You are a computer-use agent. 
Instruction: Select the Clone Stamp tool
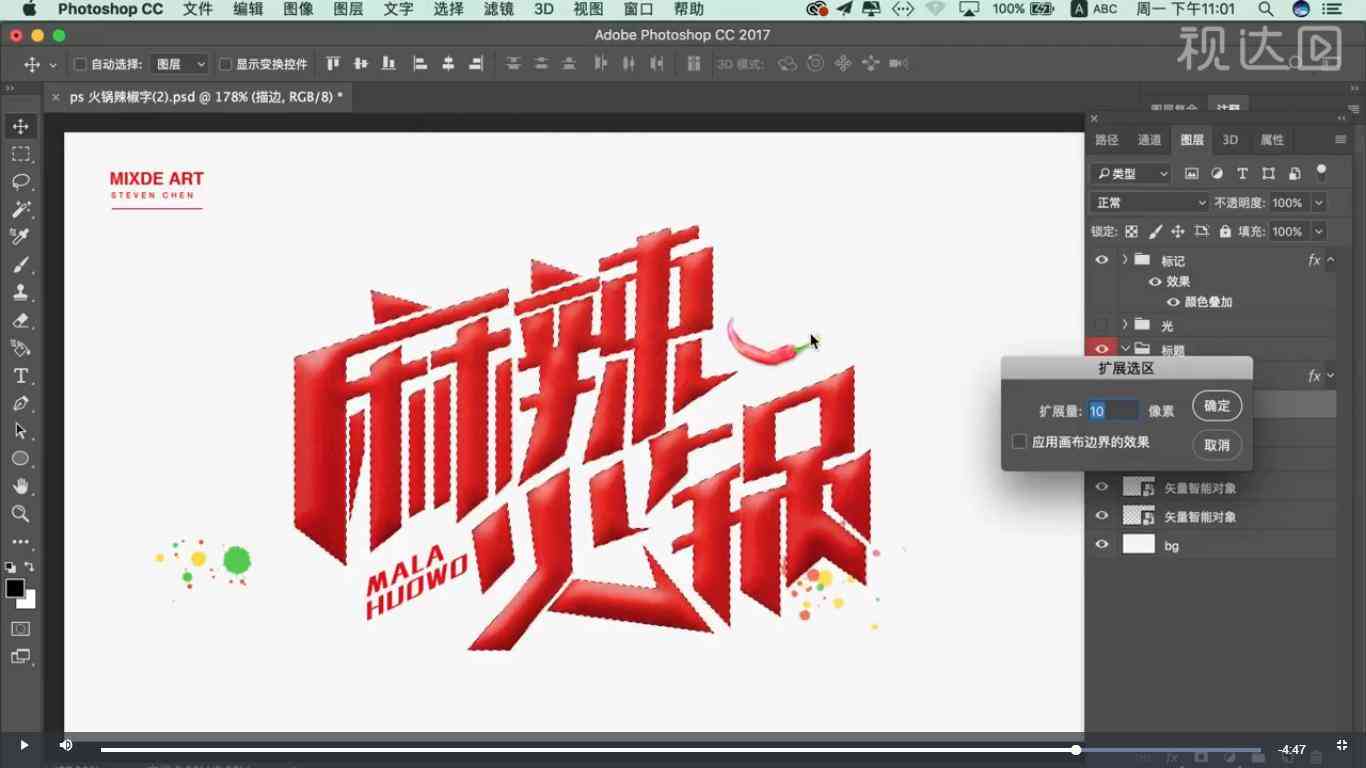pyautogui.click(x=20, y=292)
